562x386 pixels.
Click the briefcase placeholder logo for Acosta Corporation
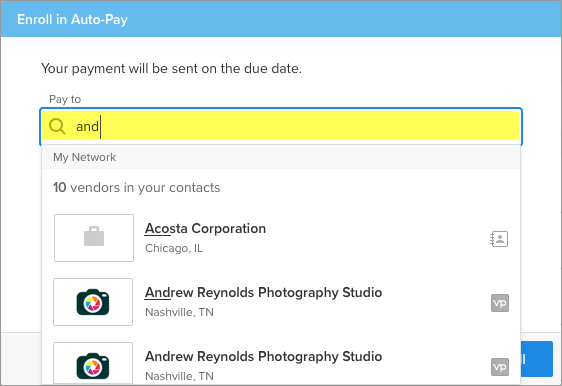point(94,238)
